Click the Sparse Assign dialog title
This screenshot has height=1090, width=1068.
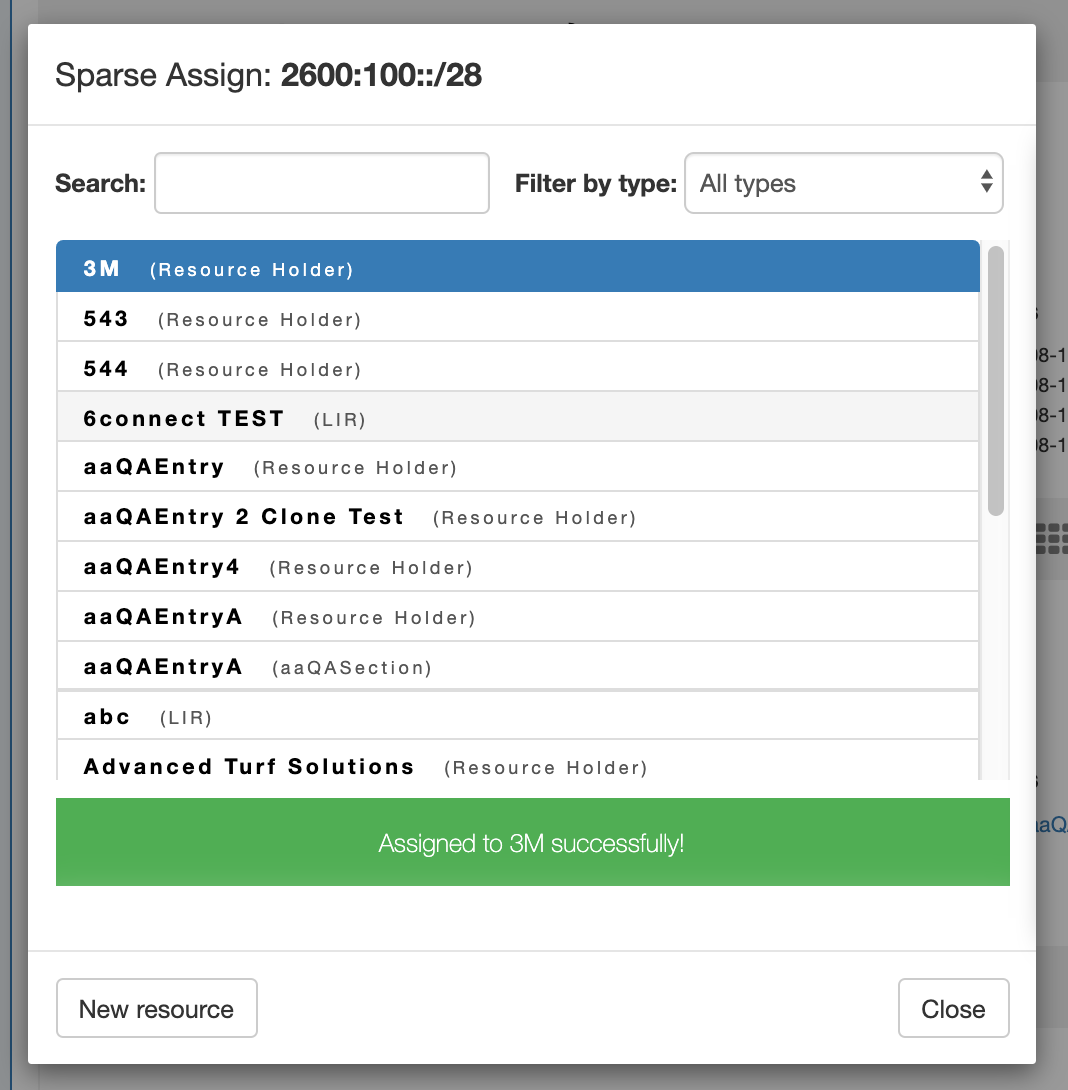coord(269,75)
